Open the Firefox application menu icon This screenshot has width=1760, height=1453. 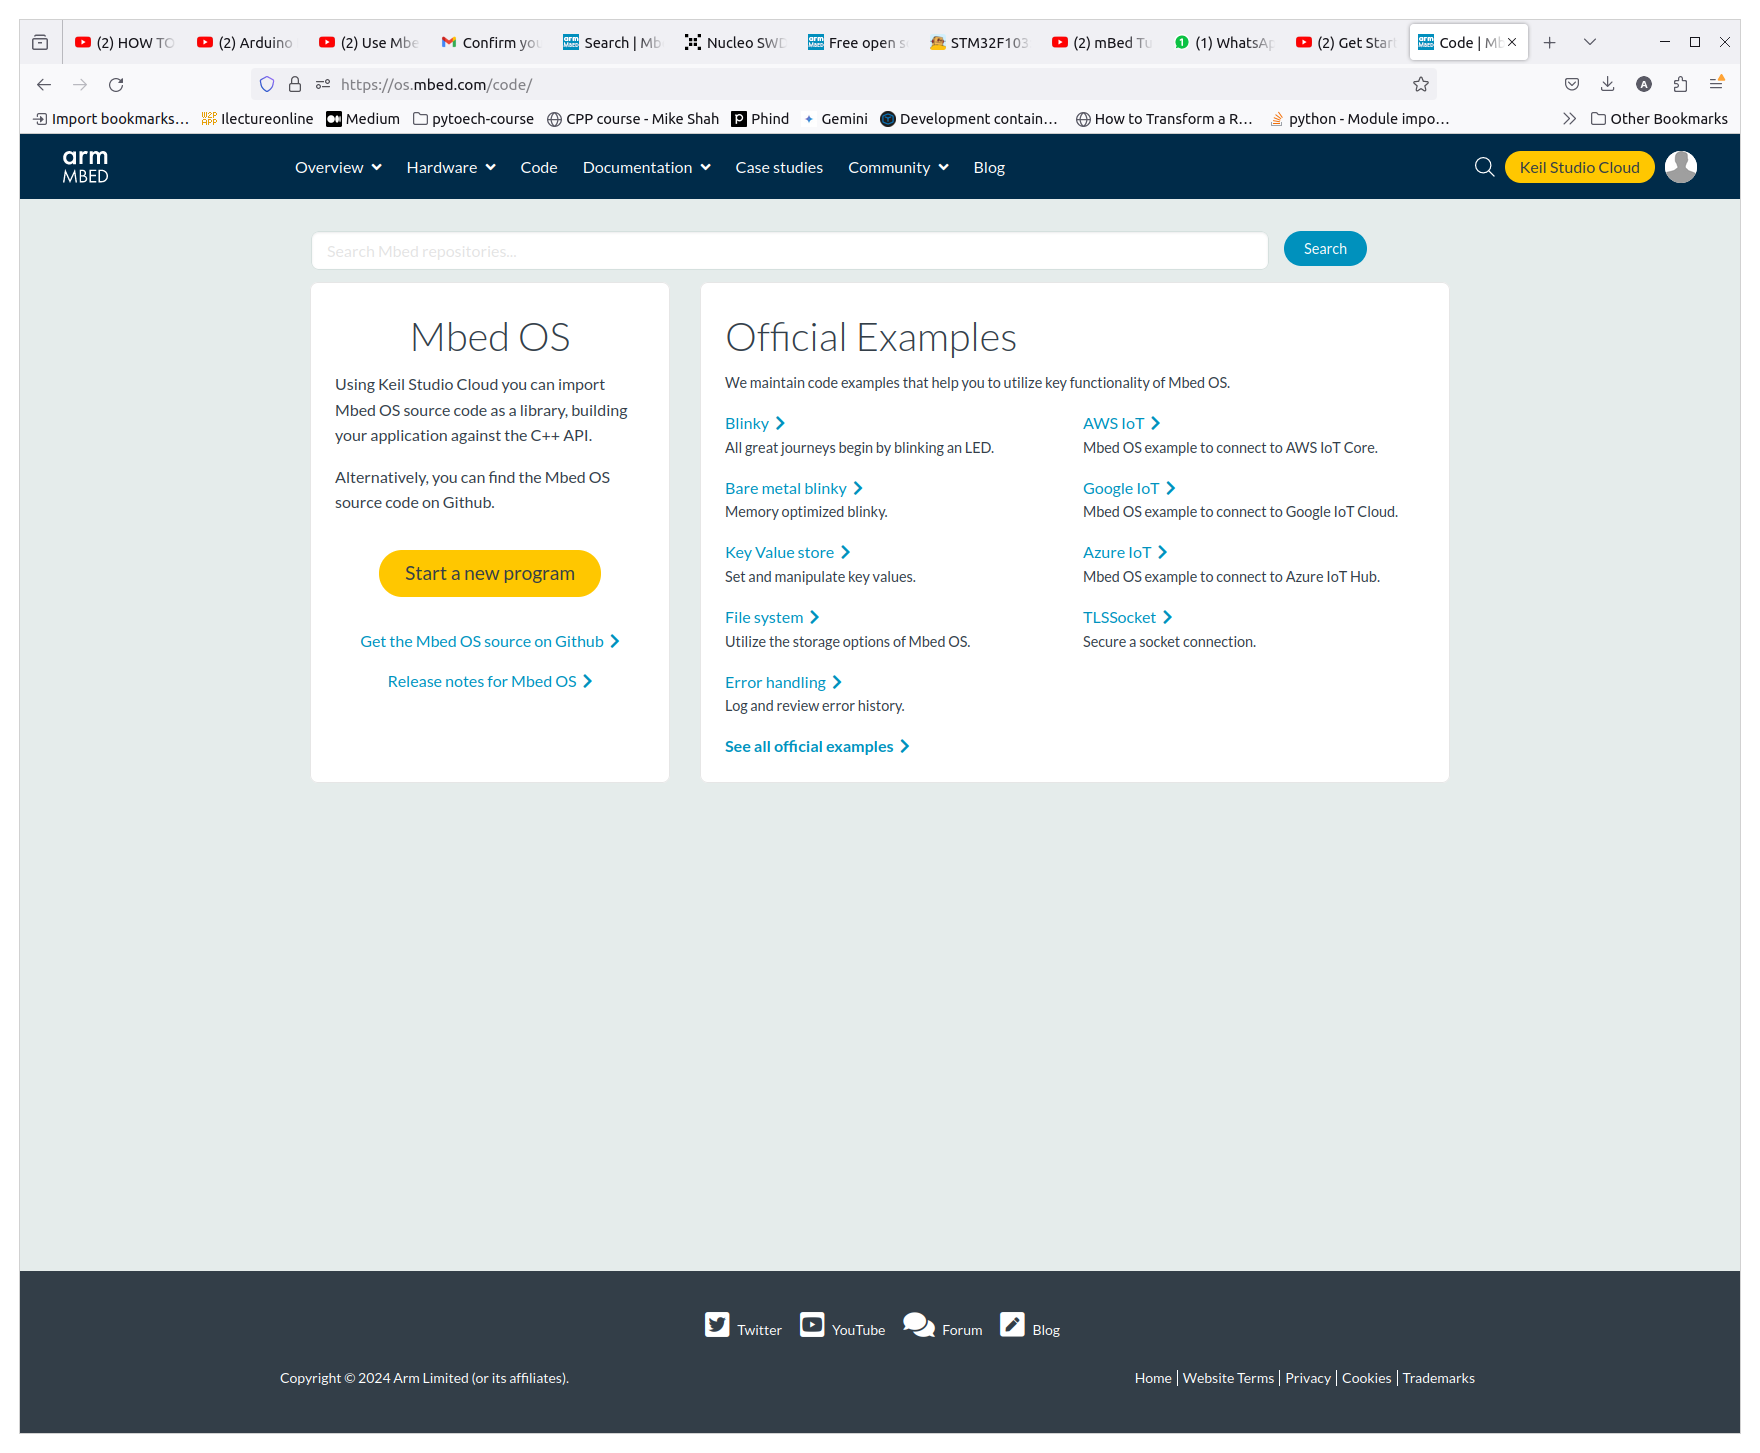[1716, 84]
